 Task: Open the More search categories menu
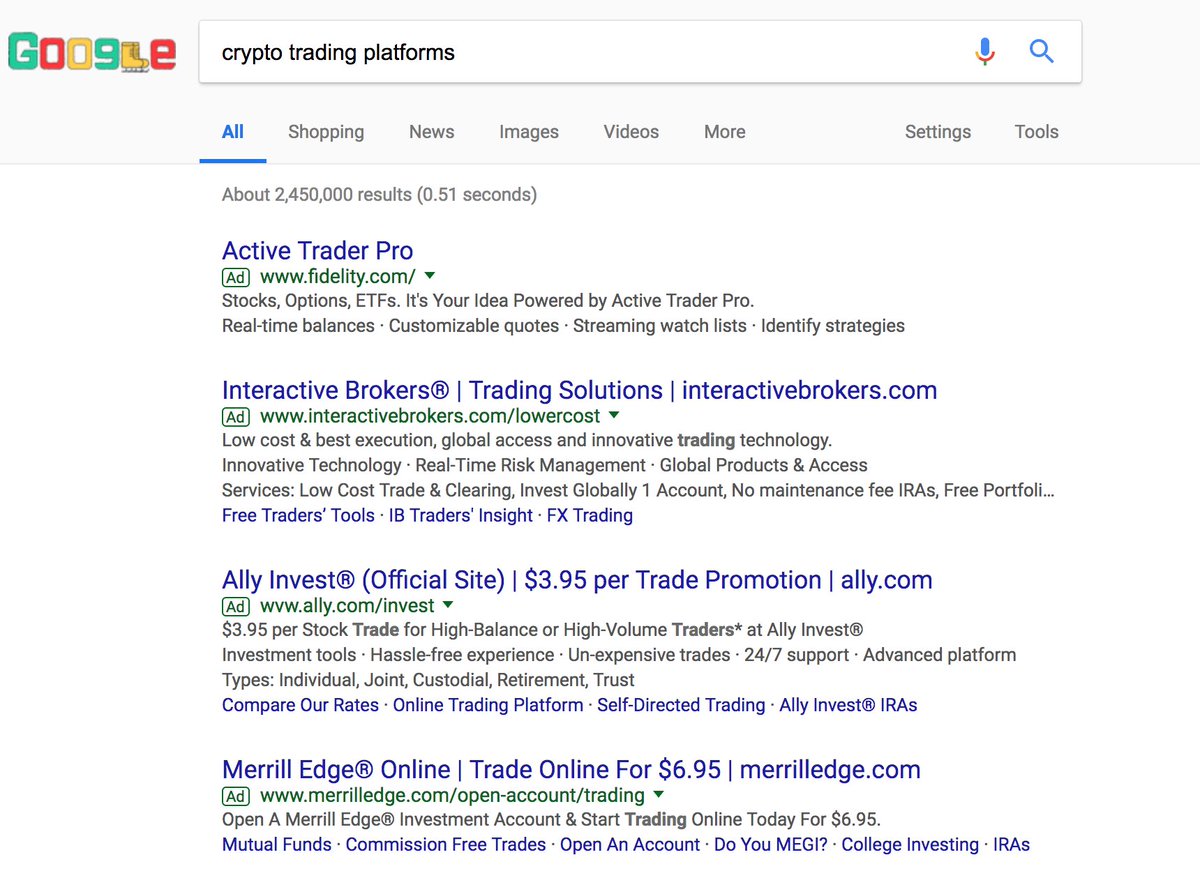[x=725, y=132]
